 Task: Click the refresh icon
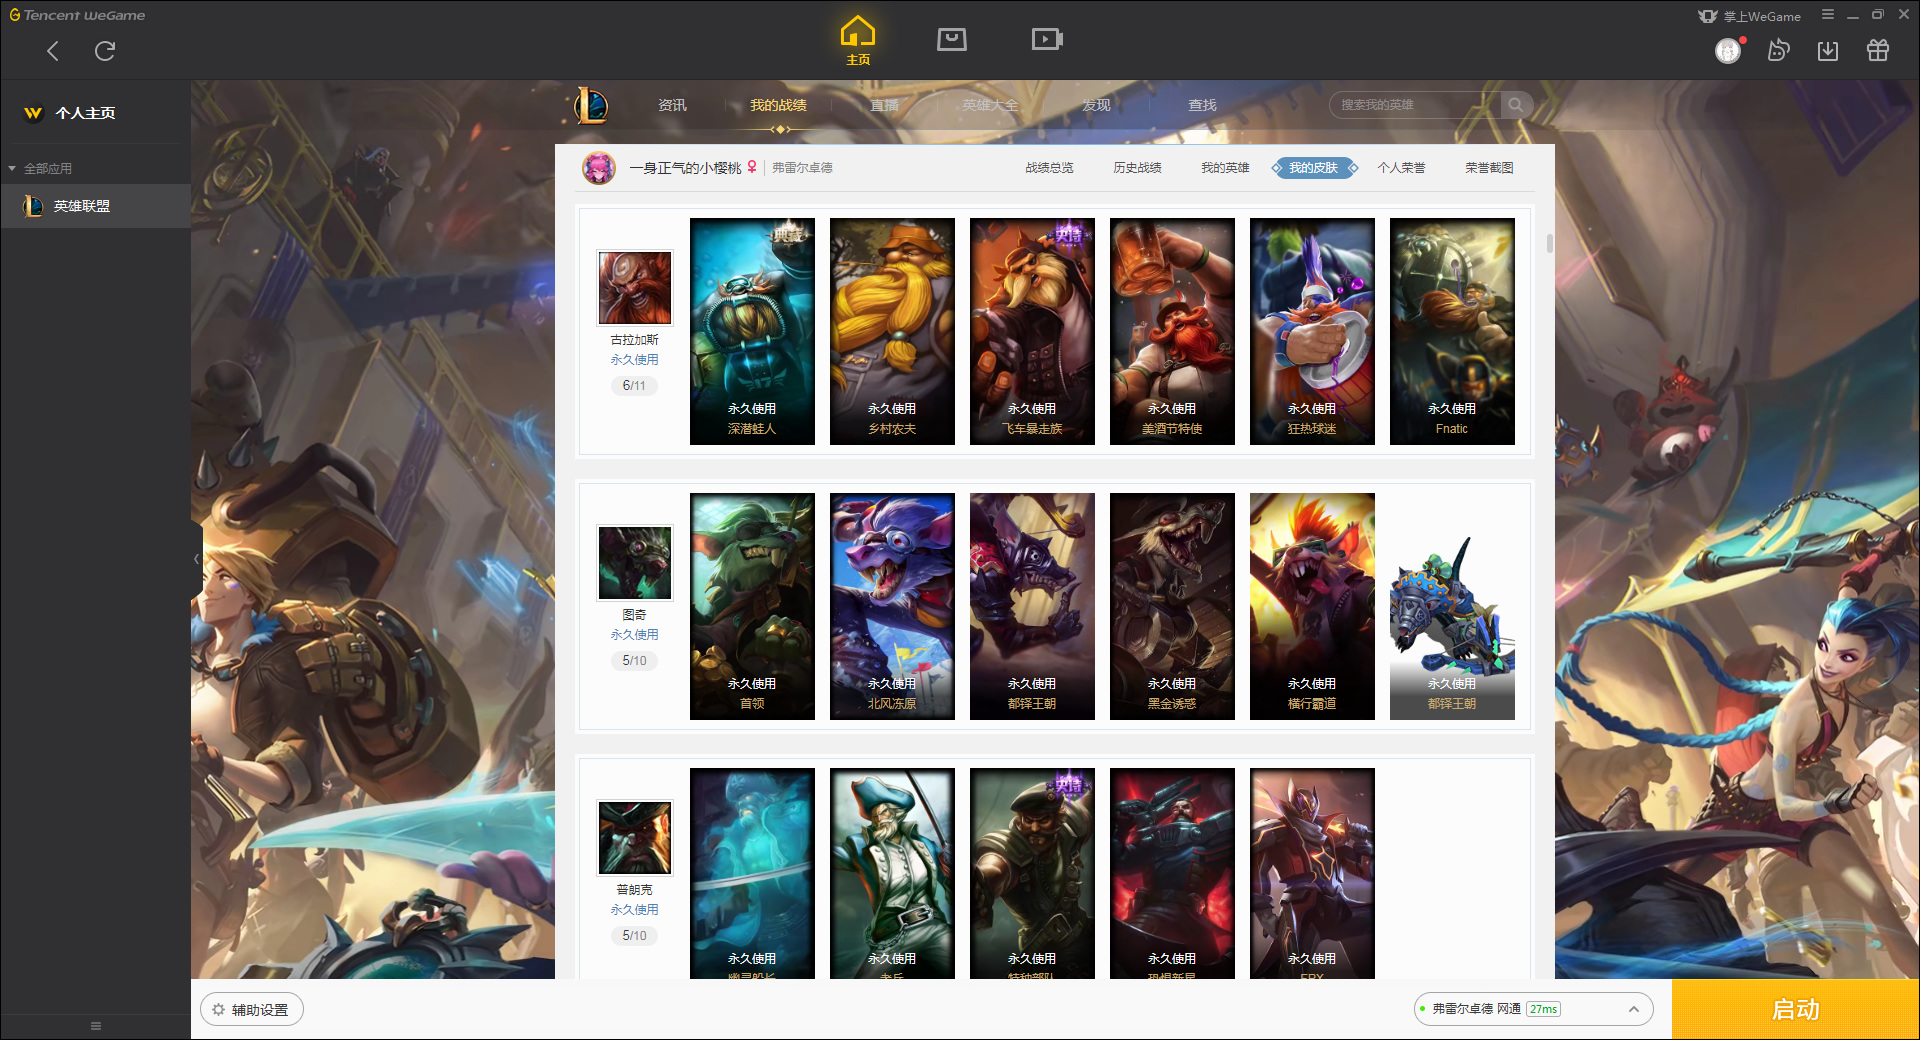(105, 51)
